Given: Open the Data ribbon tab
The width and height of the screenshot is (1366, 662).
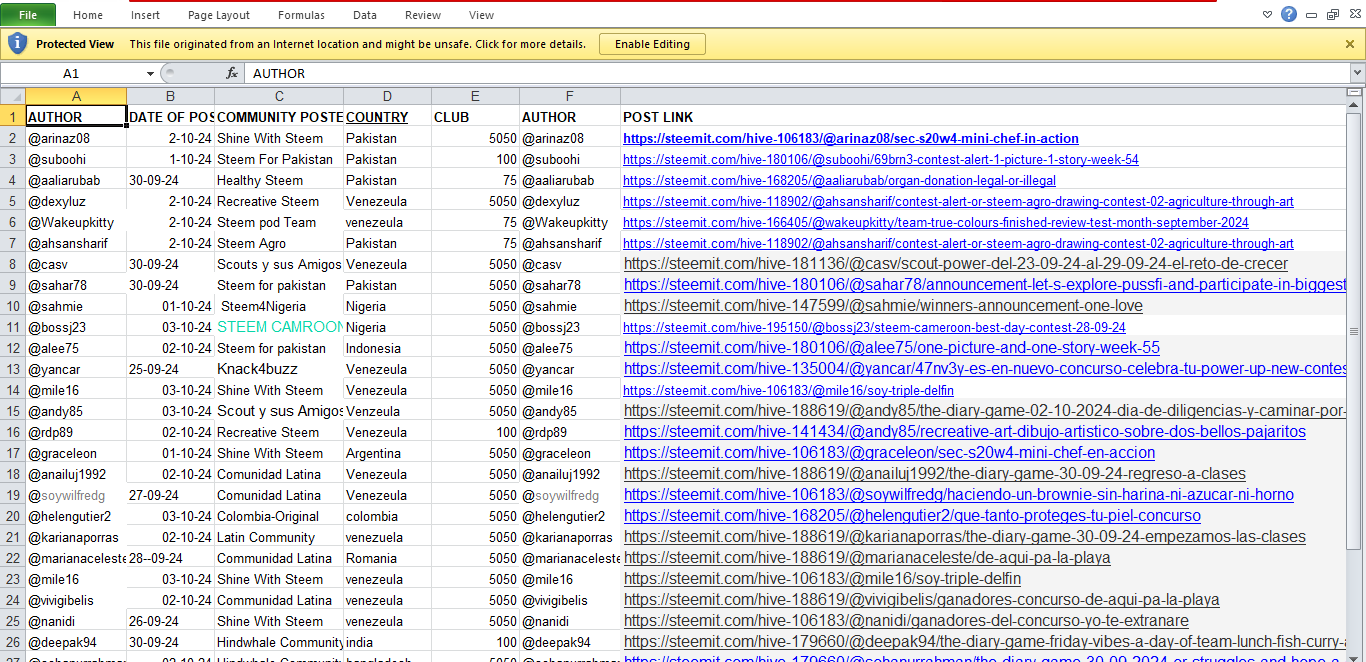Looking at the screenshot, I should pyautogui.click(x=365, y=15).
